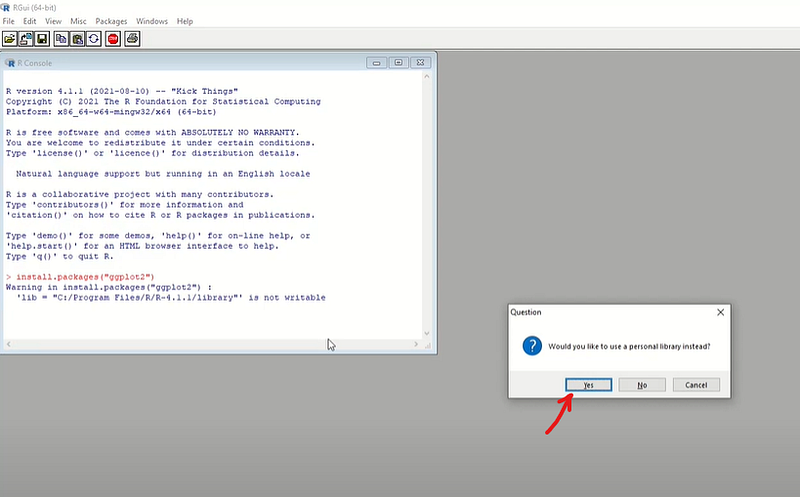Click the Copy toolbar icon

tap(61, 39)
